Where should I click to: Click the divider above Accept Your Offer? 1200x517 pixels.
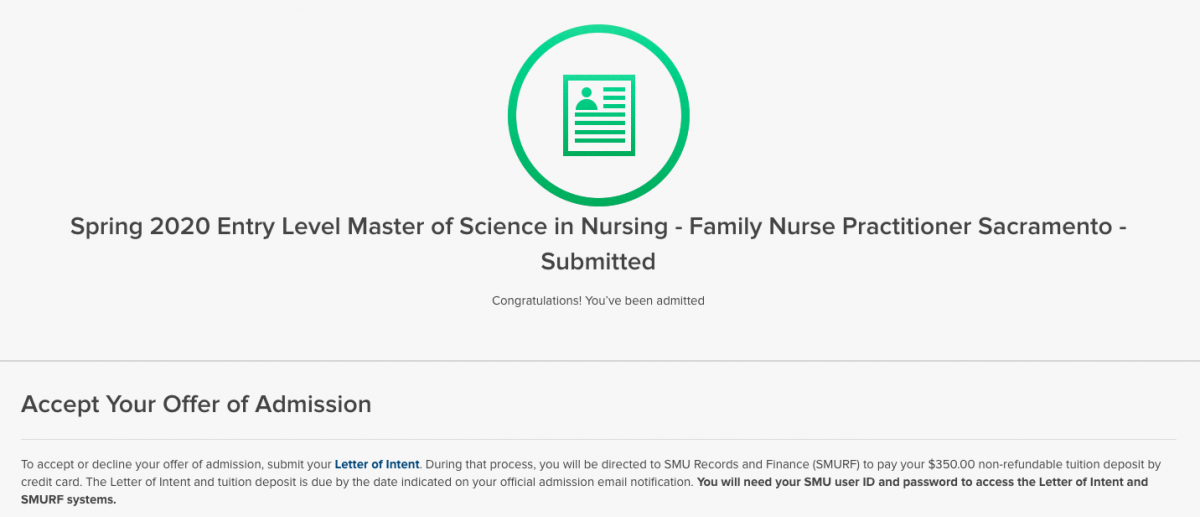(600, 360)
